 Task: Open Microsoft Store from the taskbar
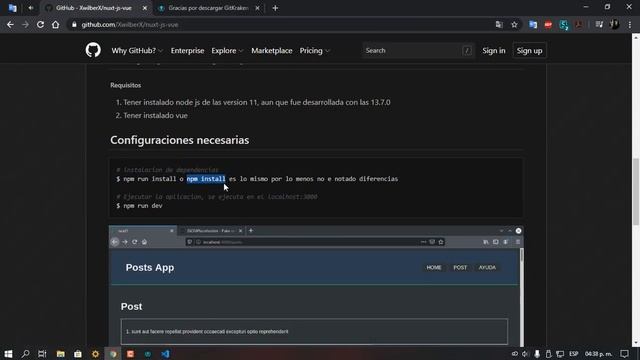pyautogui.click(x=78, y=353)
